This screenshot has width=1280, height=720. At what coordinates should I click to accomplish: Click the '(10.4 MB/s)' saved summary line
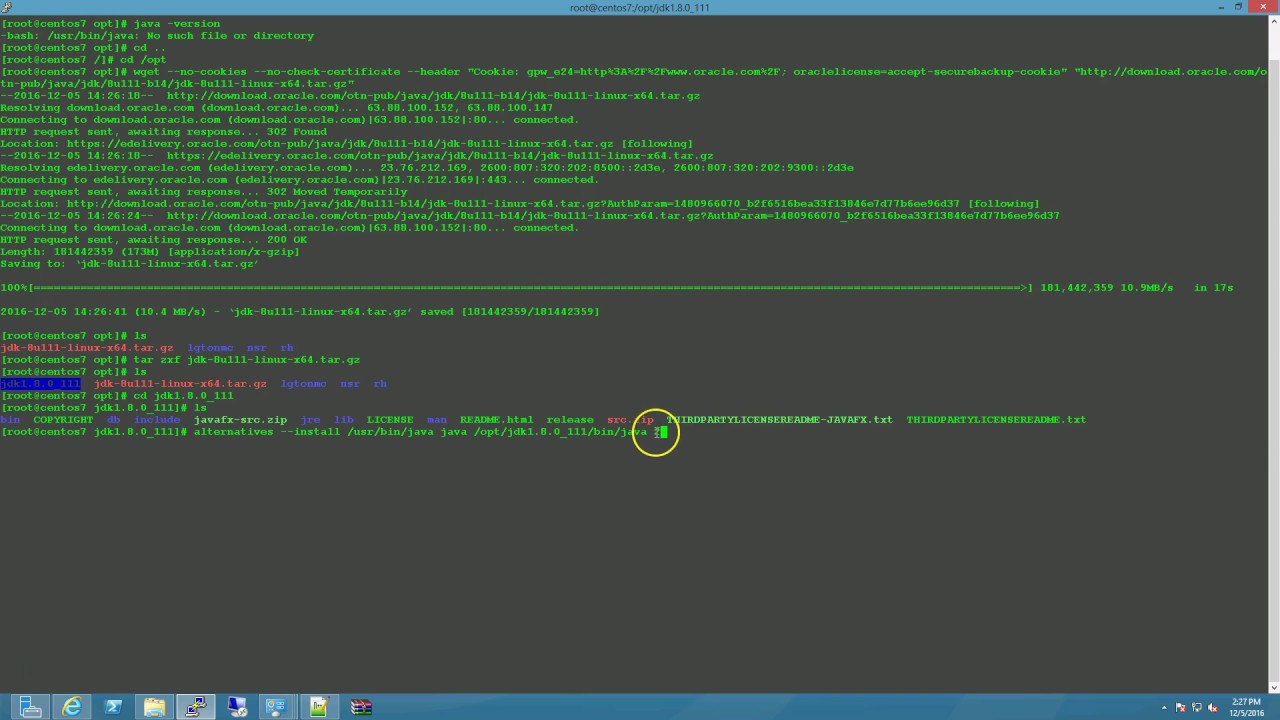point(300,312)
